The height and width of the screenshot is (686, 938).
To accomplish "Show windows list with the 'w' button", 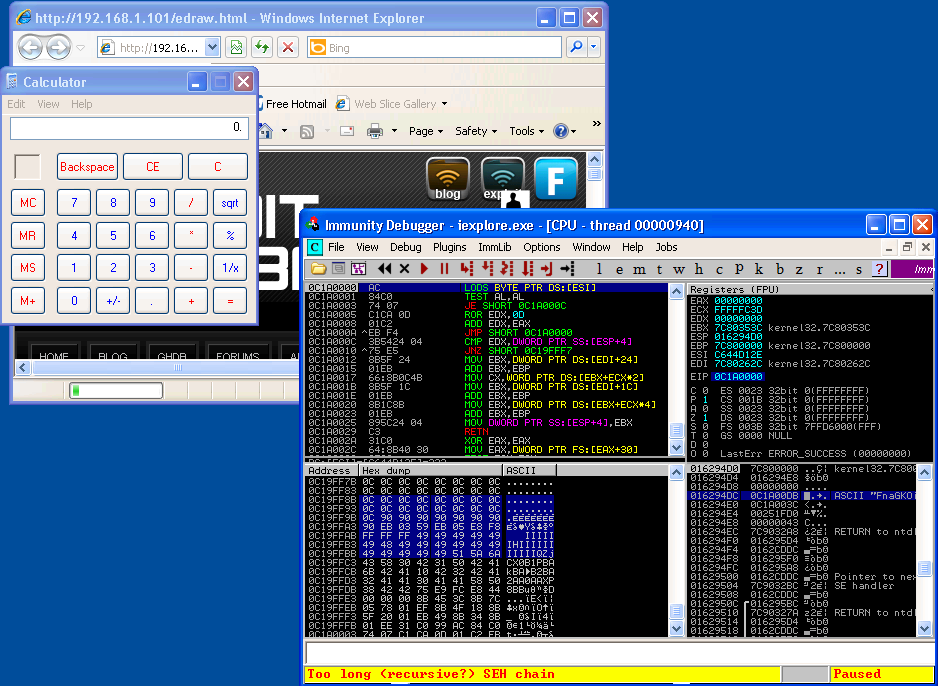I will (679, 269).
